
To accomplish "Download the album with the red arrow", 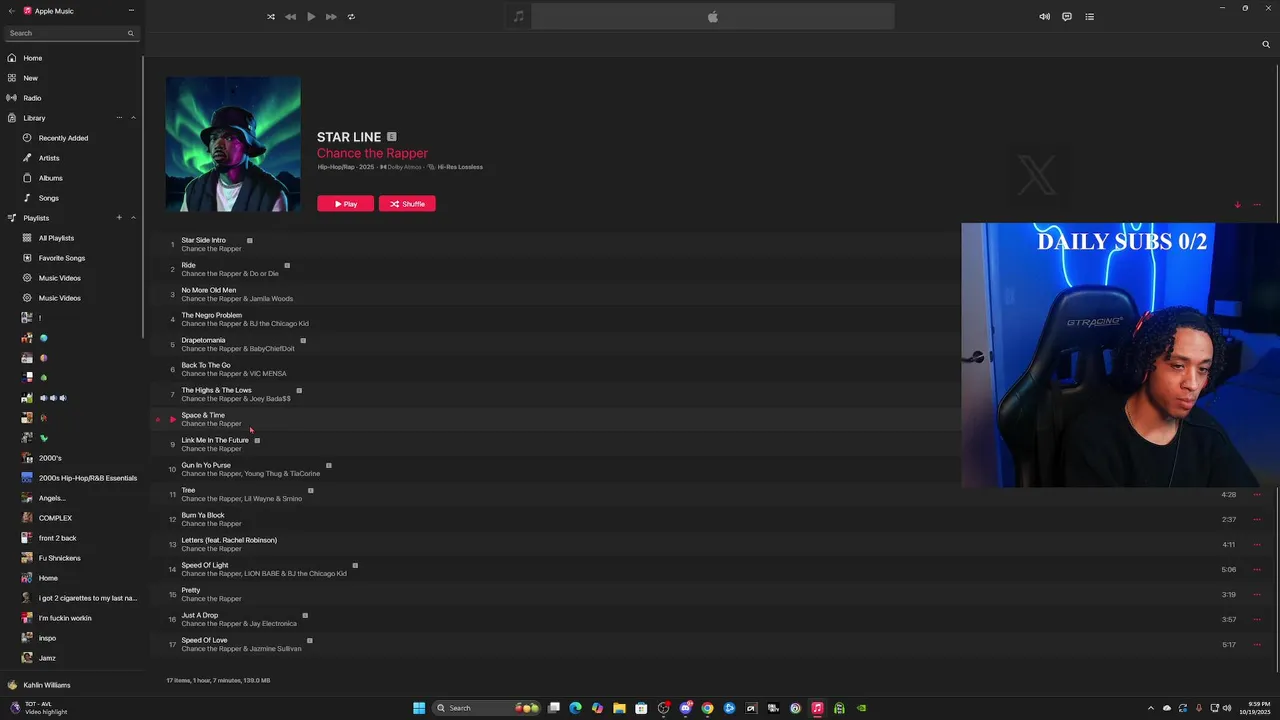I will 1237,205.
